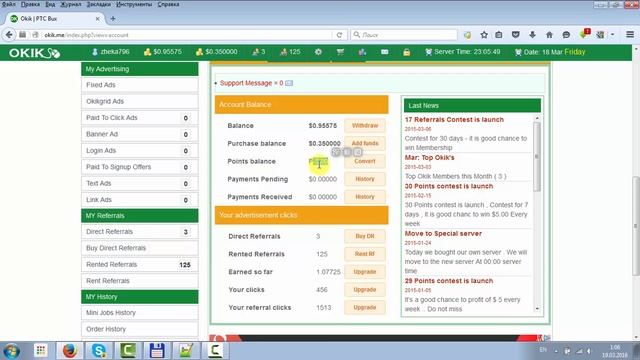Image resolution: width=640 pixels, height=360 pixels.
Task: Open Rent Referrals sidebar link
Action: pyautogui.click(x=140, y=281)
